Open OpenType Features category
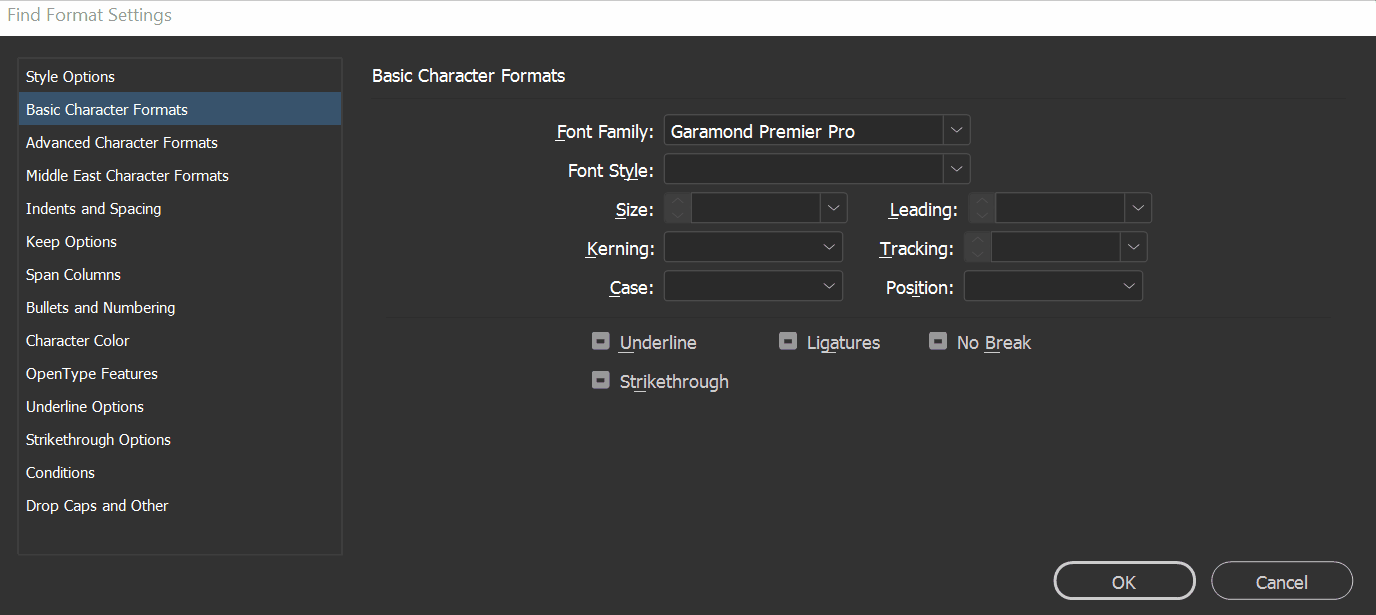This screenshot has height=615, width=1376. (180, 373)
